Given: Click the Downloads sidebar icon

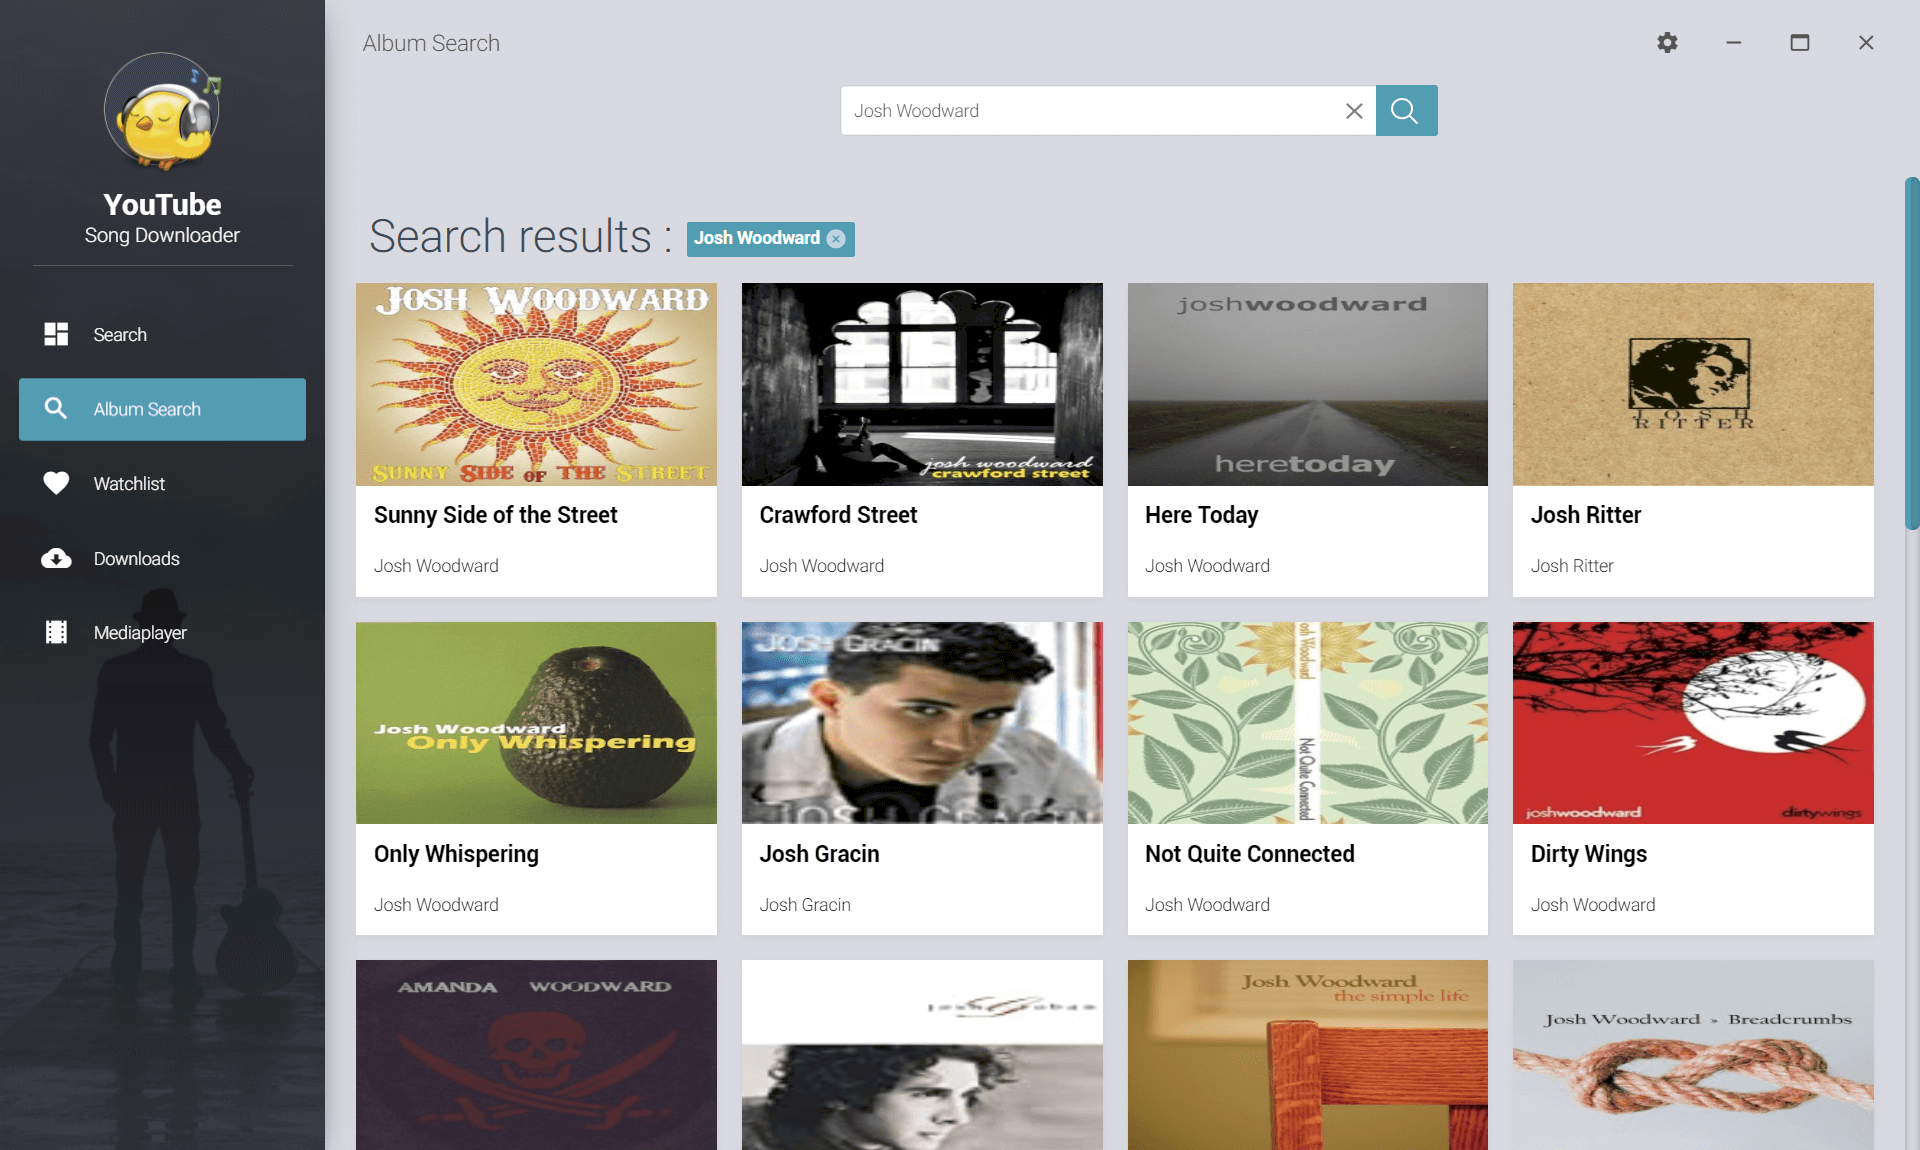Looking at the screenshot, I should (56, 557).
